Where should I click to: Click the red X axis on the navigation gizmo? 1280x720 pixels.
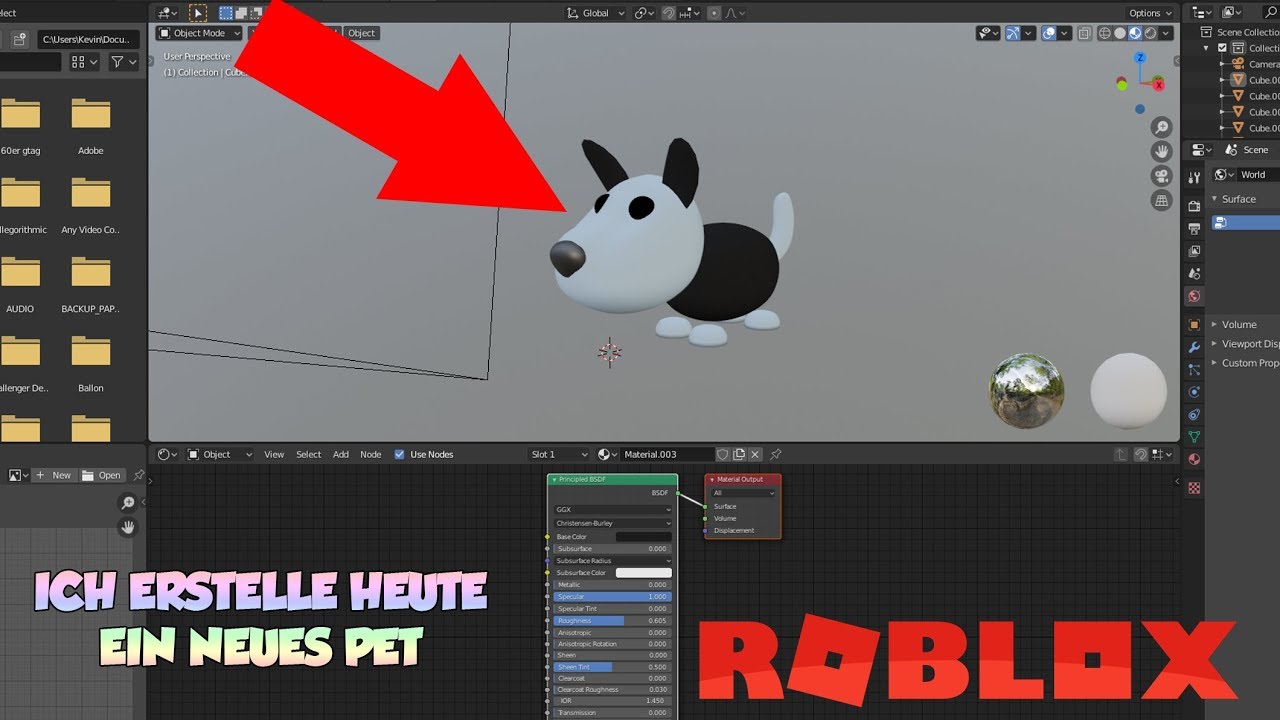click(x=1160, y=85)
